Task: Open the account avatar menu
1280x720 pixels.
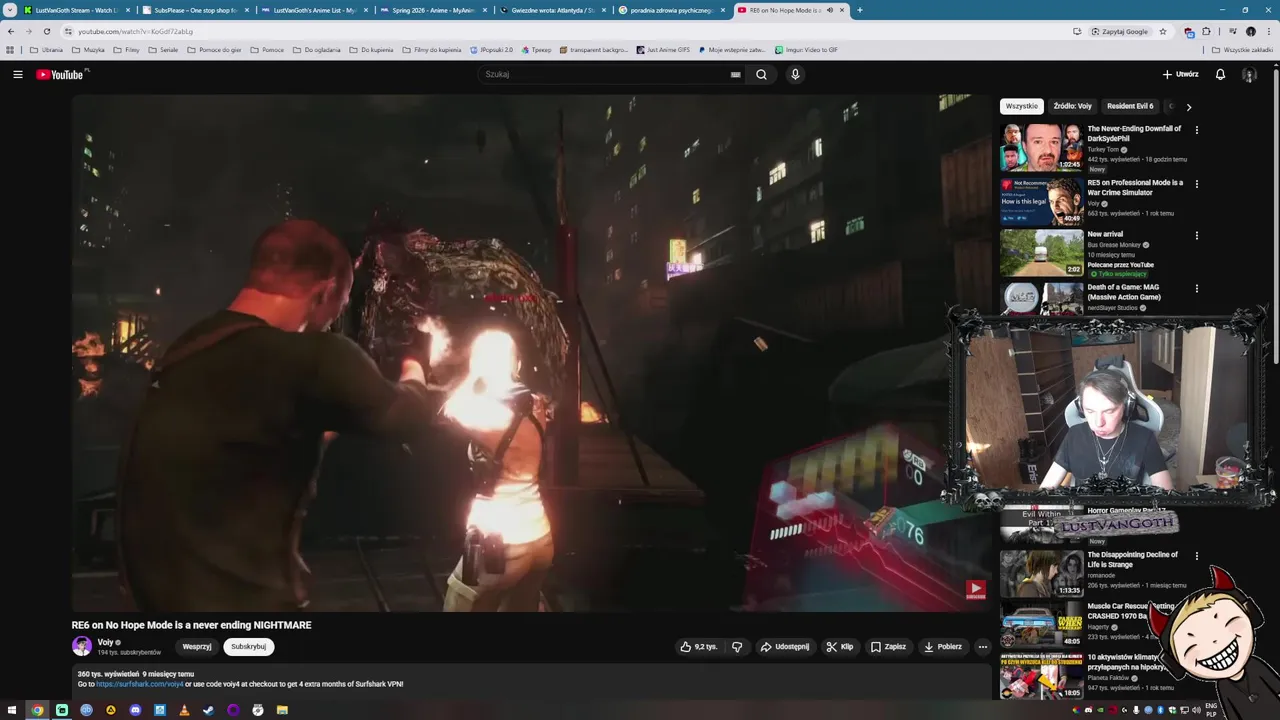Action: click(x=1249, y=74)
